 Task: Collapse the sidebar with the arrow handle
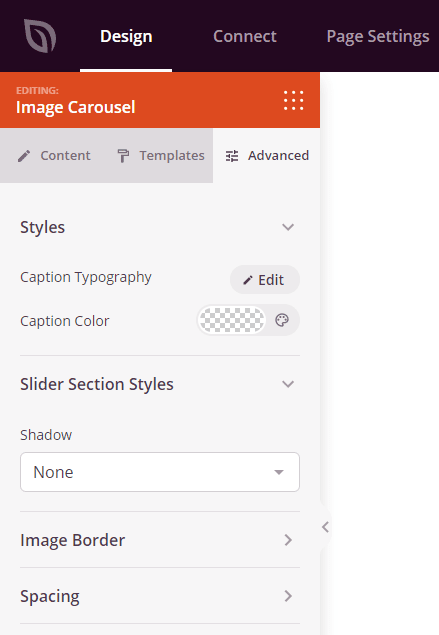325,527
